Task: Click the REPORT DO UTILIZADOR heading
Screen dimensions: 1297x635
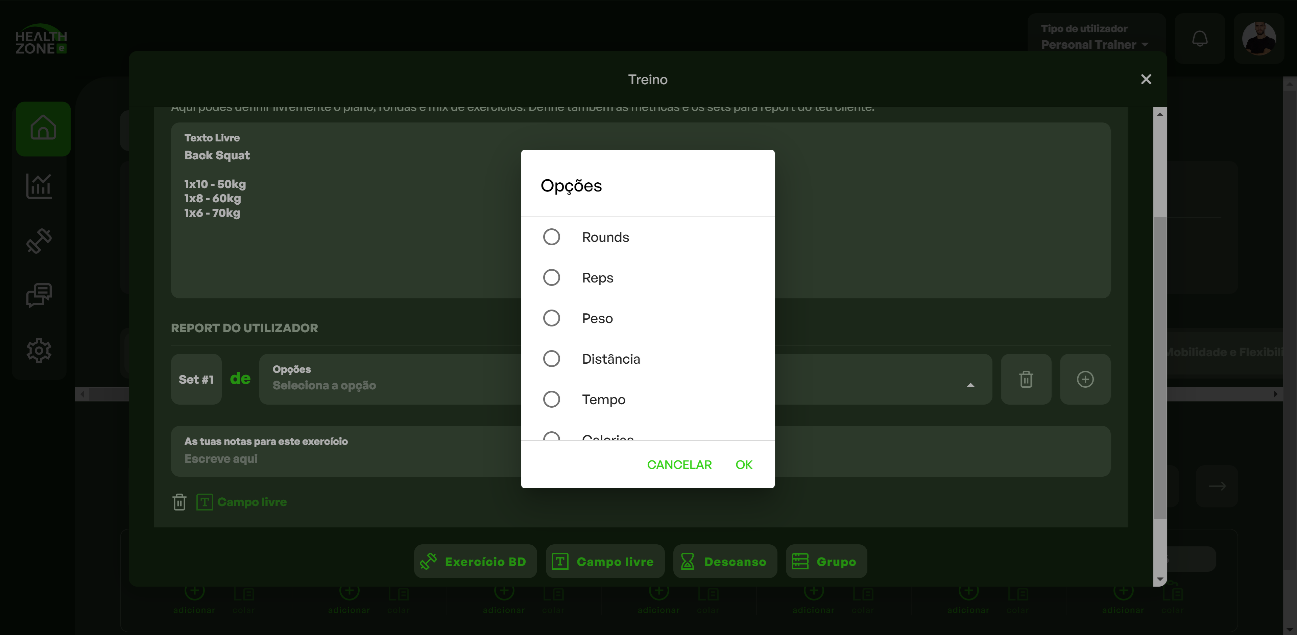Action: [x=245, y=328]
